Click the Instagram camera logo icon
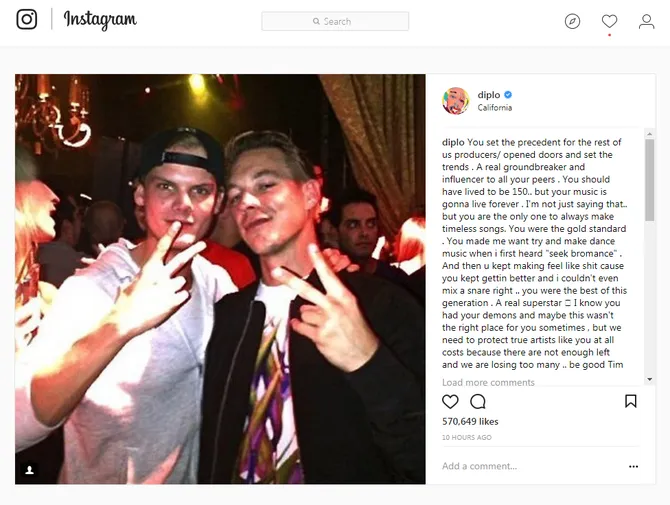 26,19
